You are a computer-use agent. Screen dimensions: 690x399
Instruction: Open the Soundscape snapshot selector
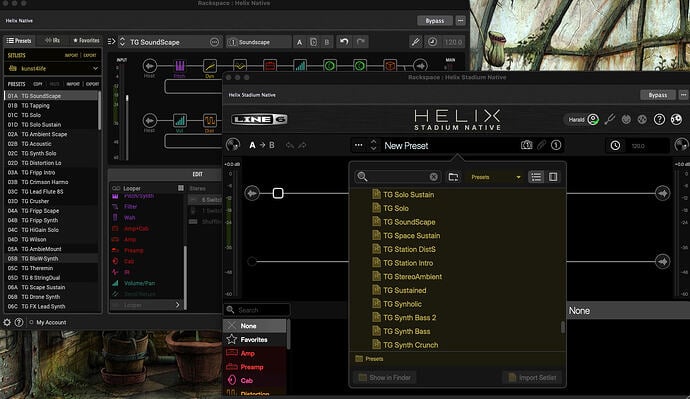point(259,42)
